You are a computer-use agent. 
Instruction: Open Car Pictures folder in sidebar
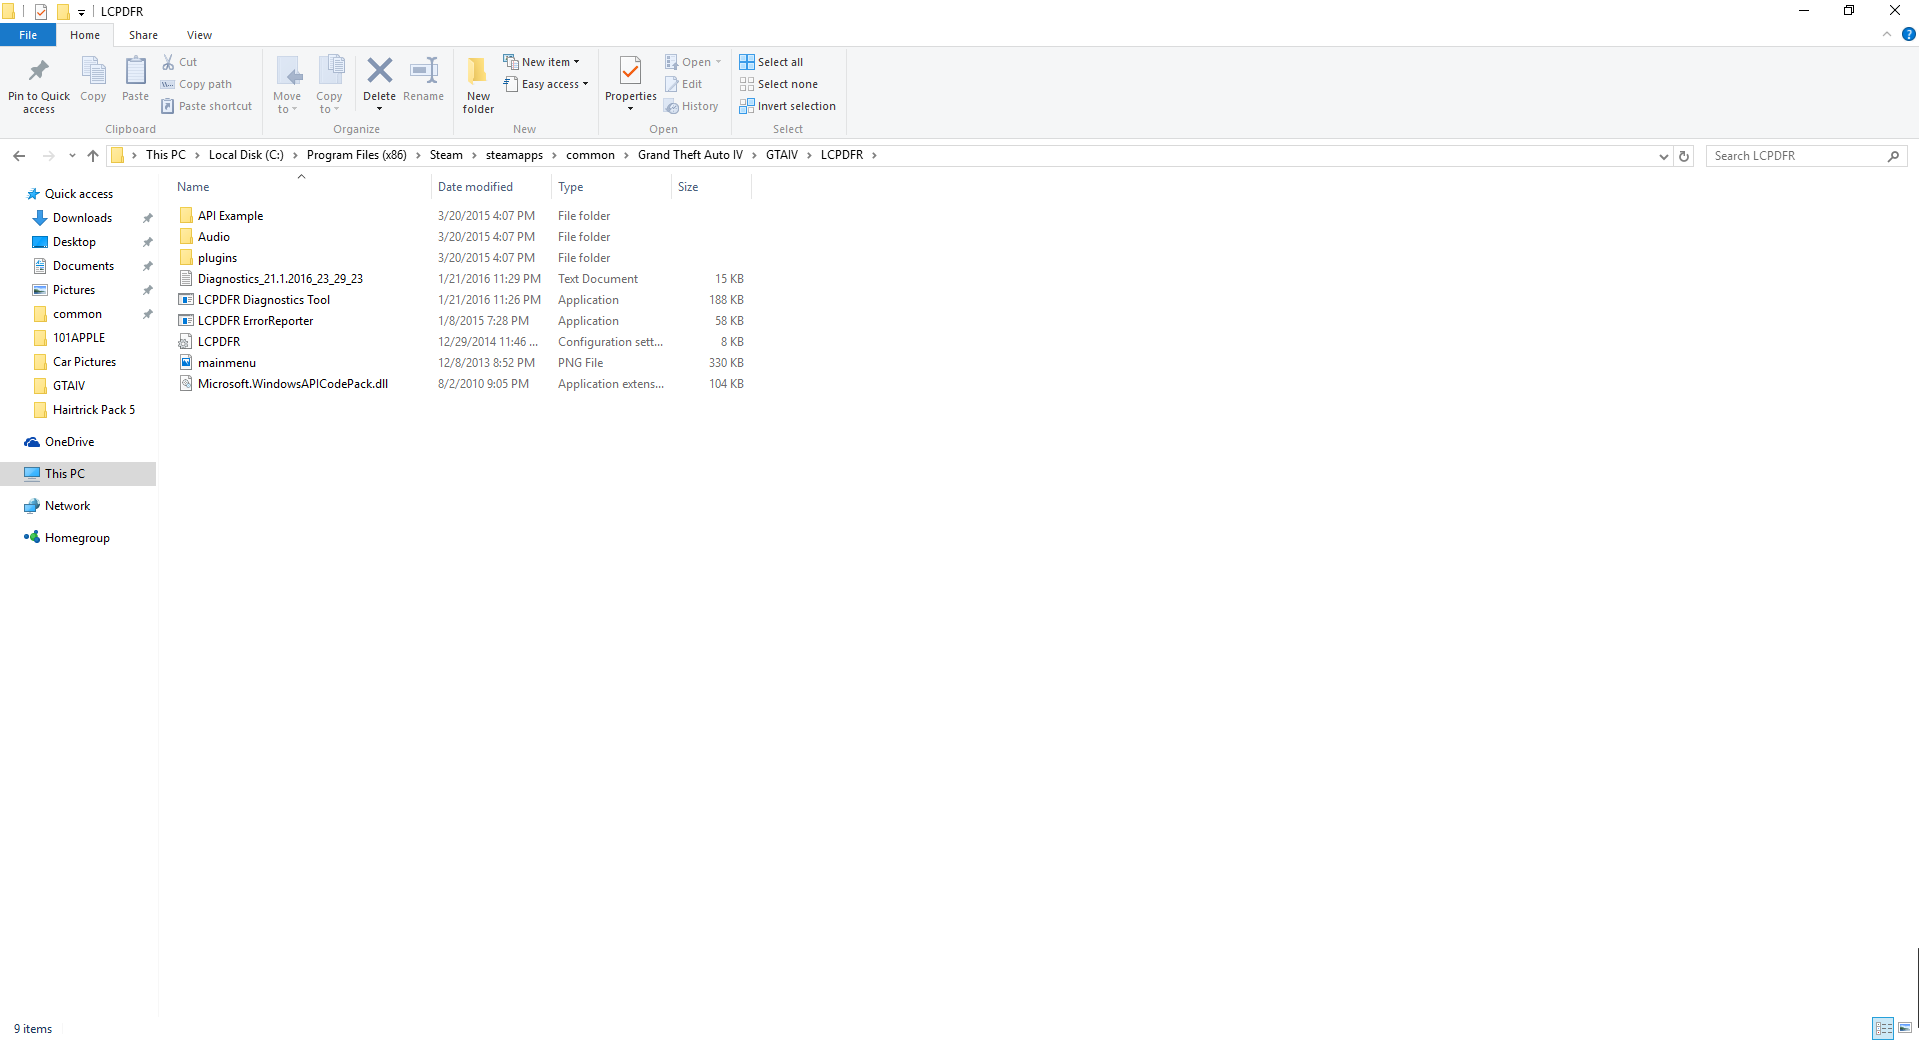84,362
